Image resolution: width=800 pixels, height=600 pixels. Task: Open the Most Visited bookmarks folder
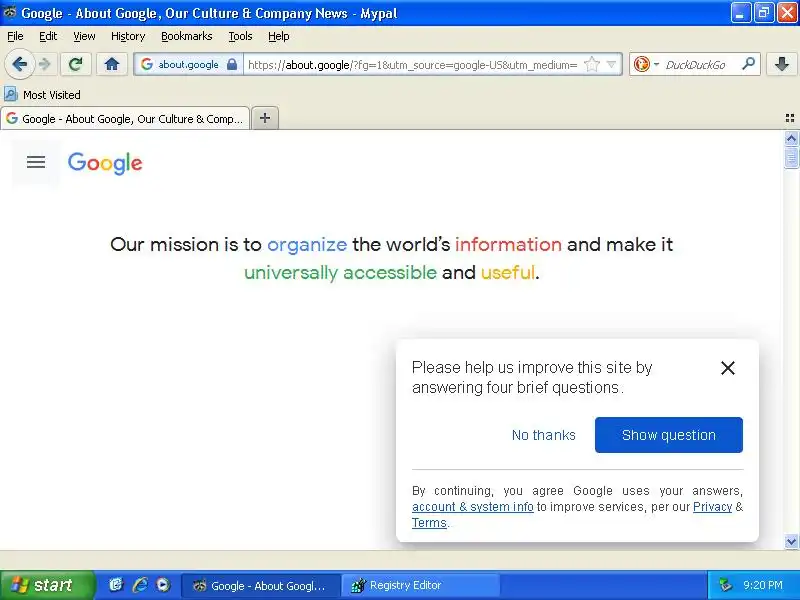click(x=42, y=95)
